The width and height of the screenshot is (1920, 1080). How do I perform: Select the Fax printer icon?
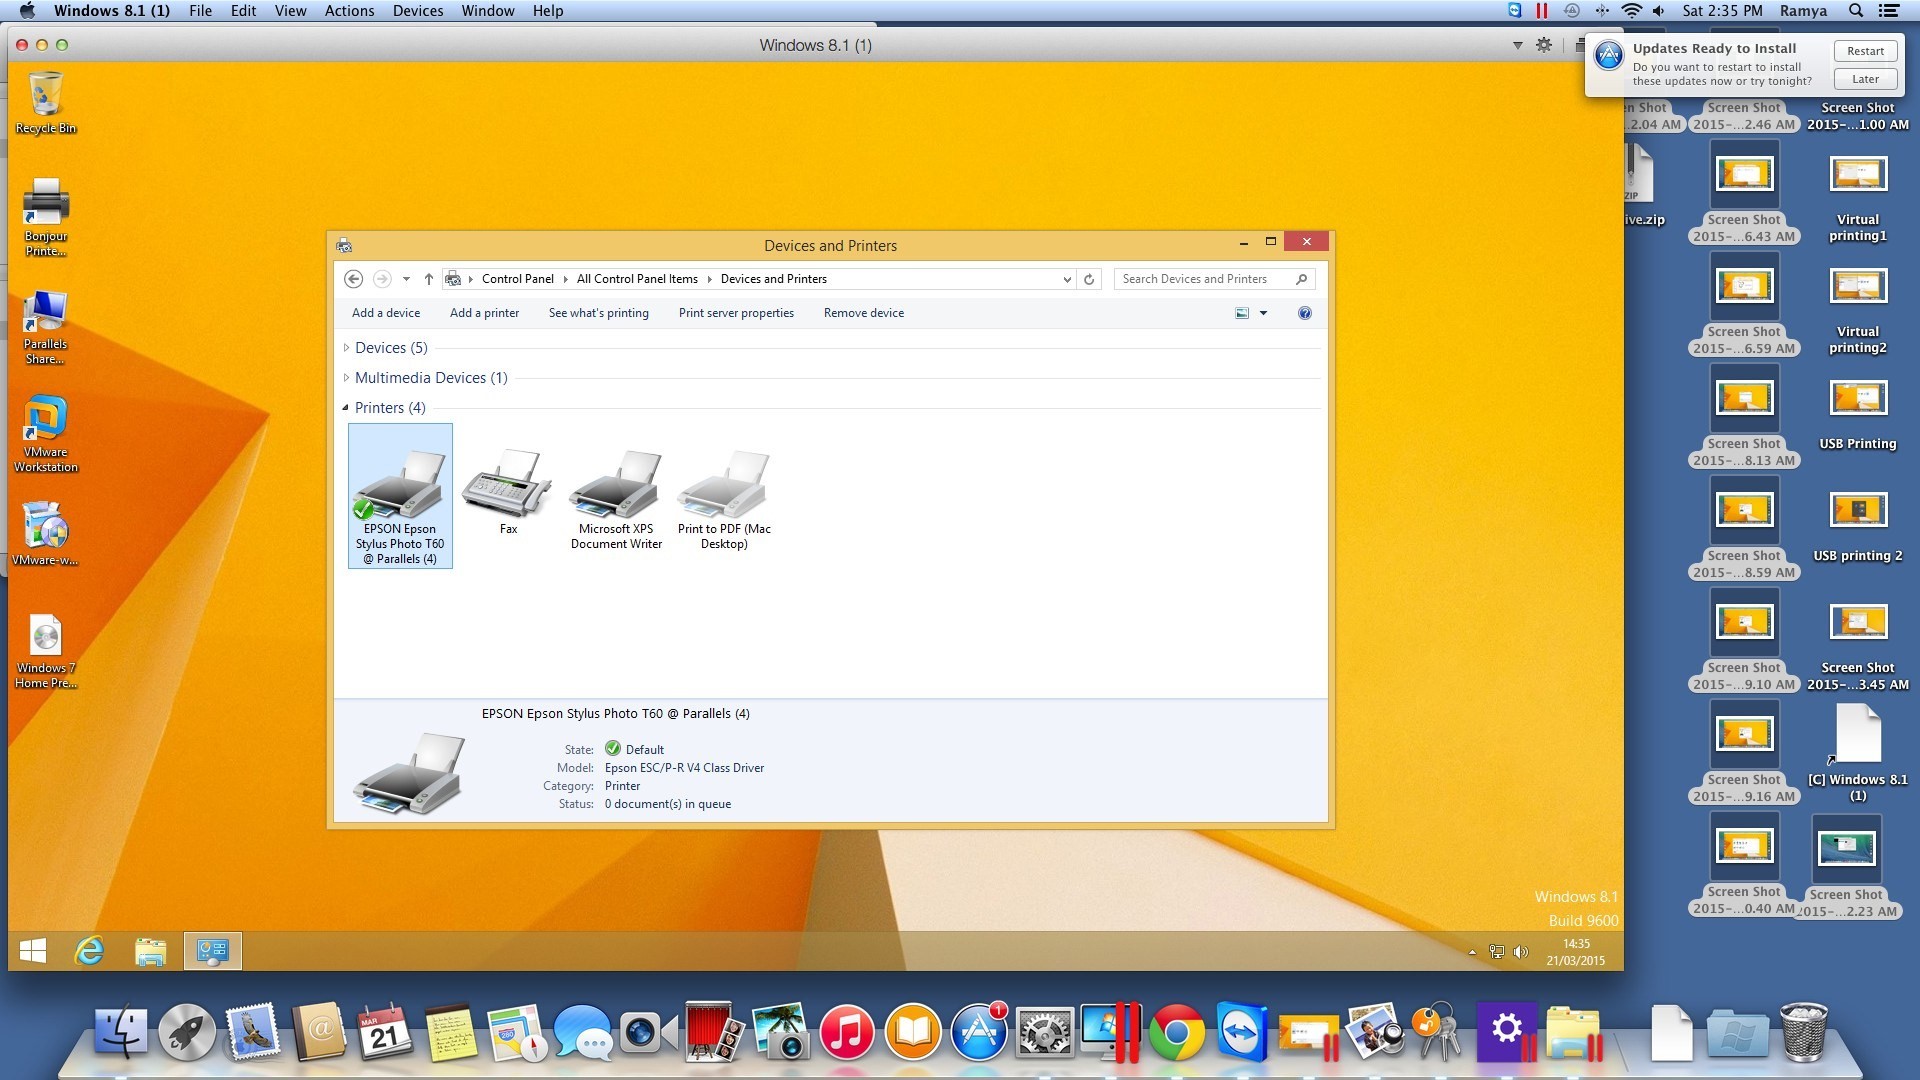tap(508, 492)
